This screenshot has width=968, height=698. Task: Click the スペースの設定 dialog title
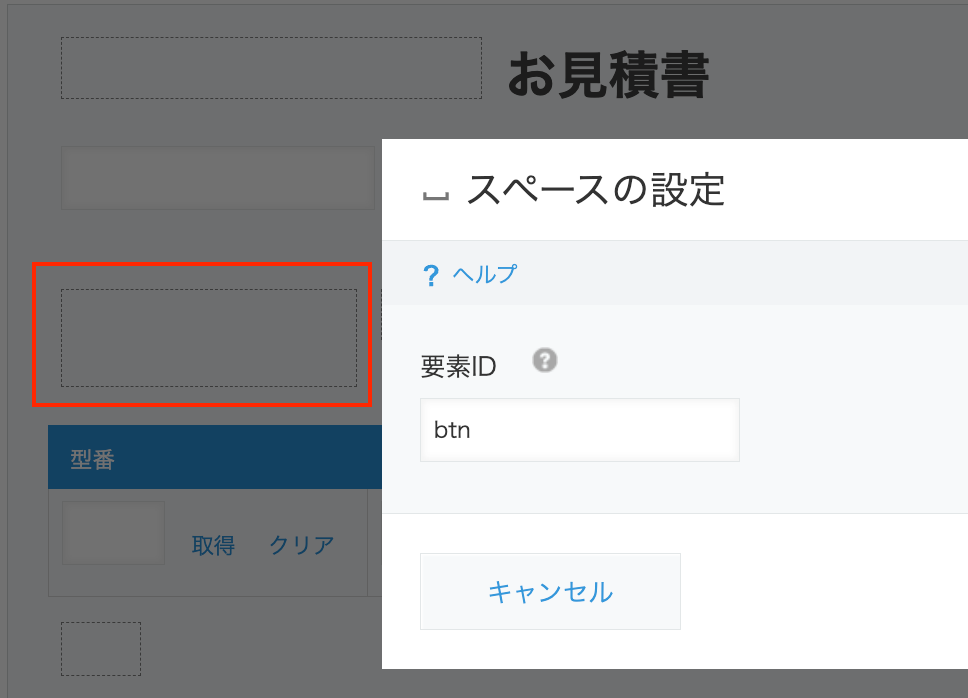(595, 189)
